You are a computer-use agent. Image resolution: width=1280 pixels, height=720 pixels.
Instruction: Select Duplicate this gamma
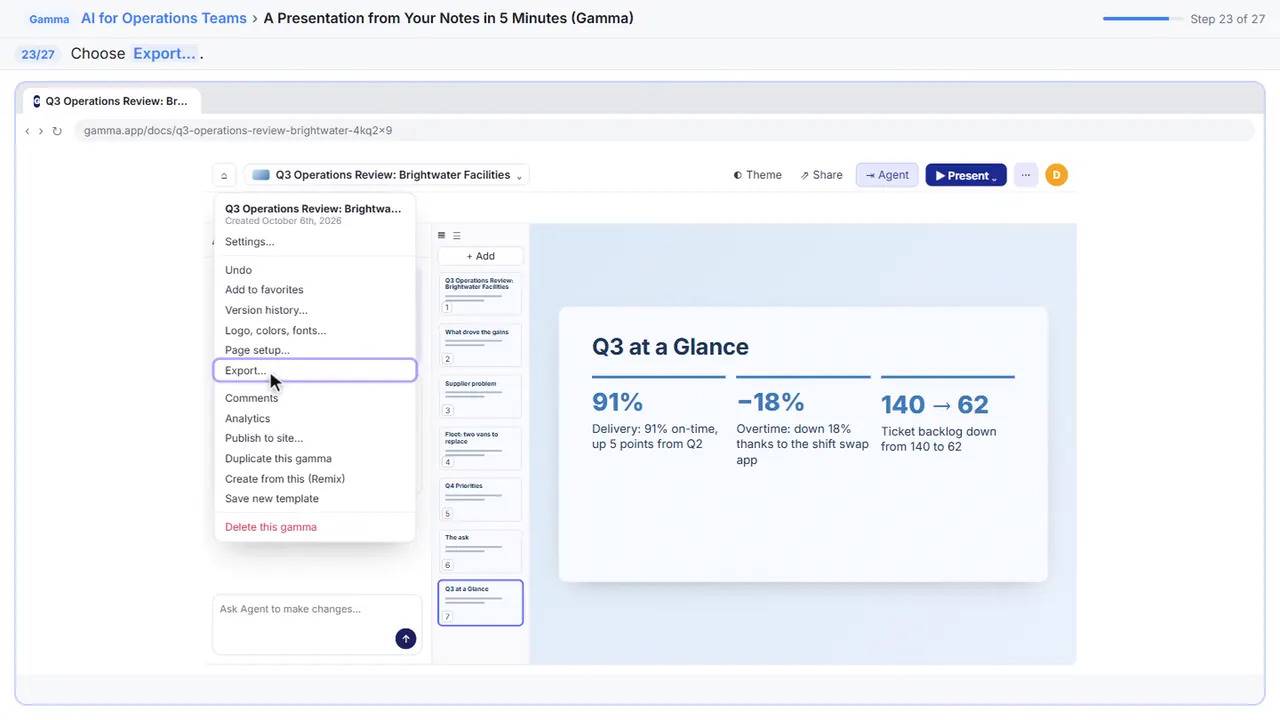[x=315, y=458]
